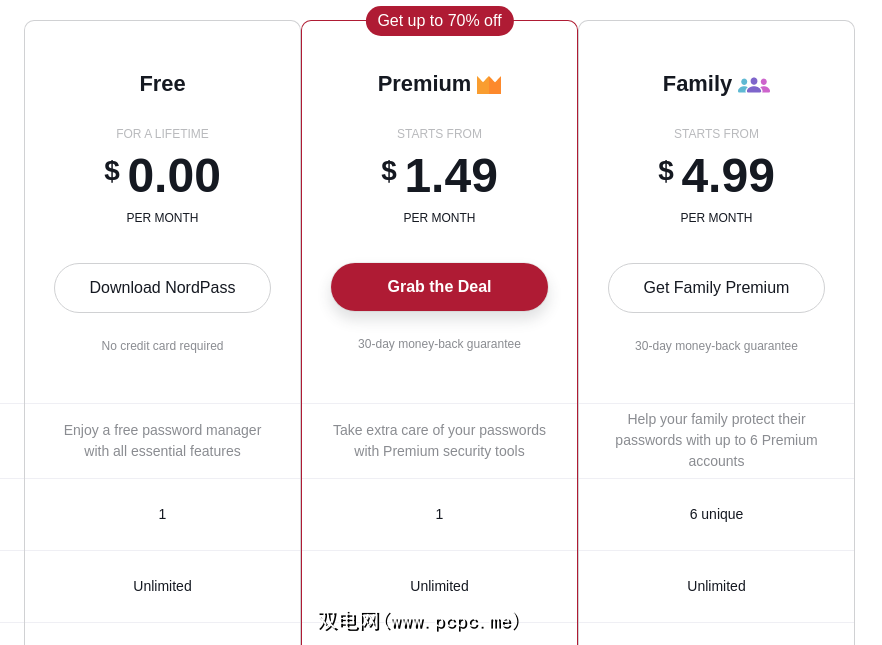Click the 6 unique value under Family

pos(716,514)
